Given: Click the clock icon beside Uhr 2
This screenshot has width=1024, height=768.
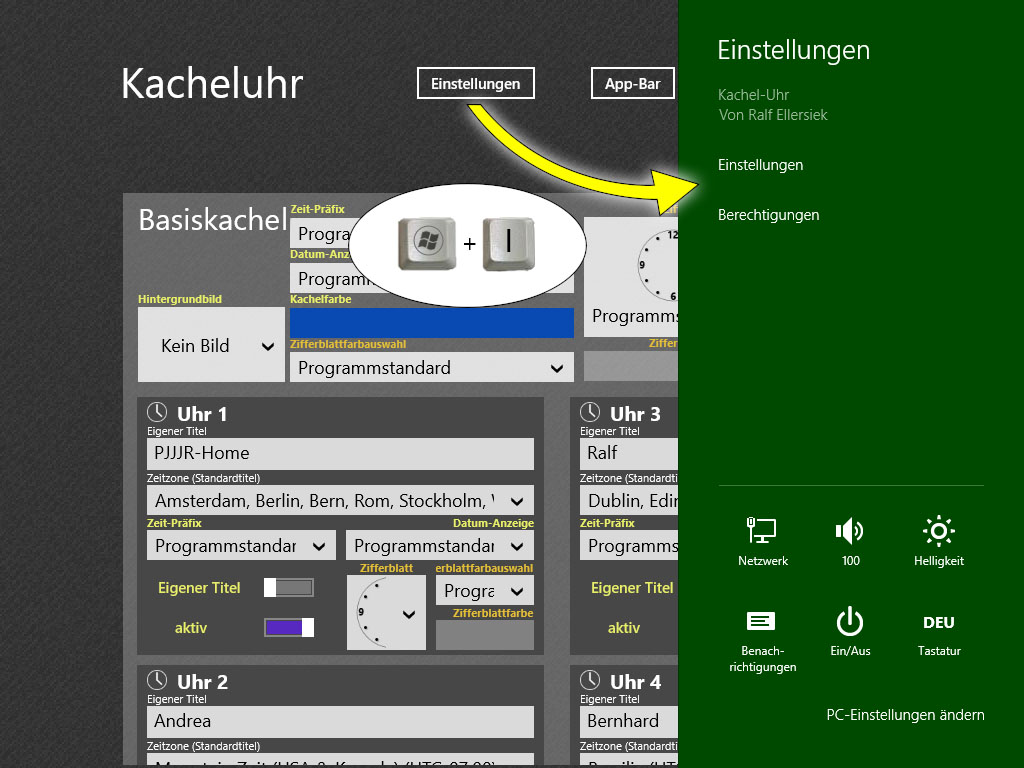Looking at the screenshot, I should coord(157,681).
